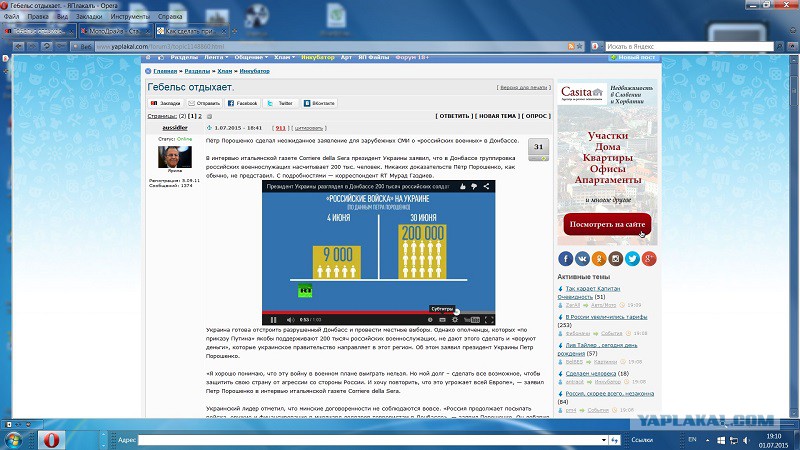800x450 pixels.
Task: Click the ОПРОС link
Action: click(x=536, y=116)
